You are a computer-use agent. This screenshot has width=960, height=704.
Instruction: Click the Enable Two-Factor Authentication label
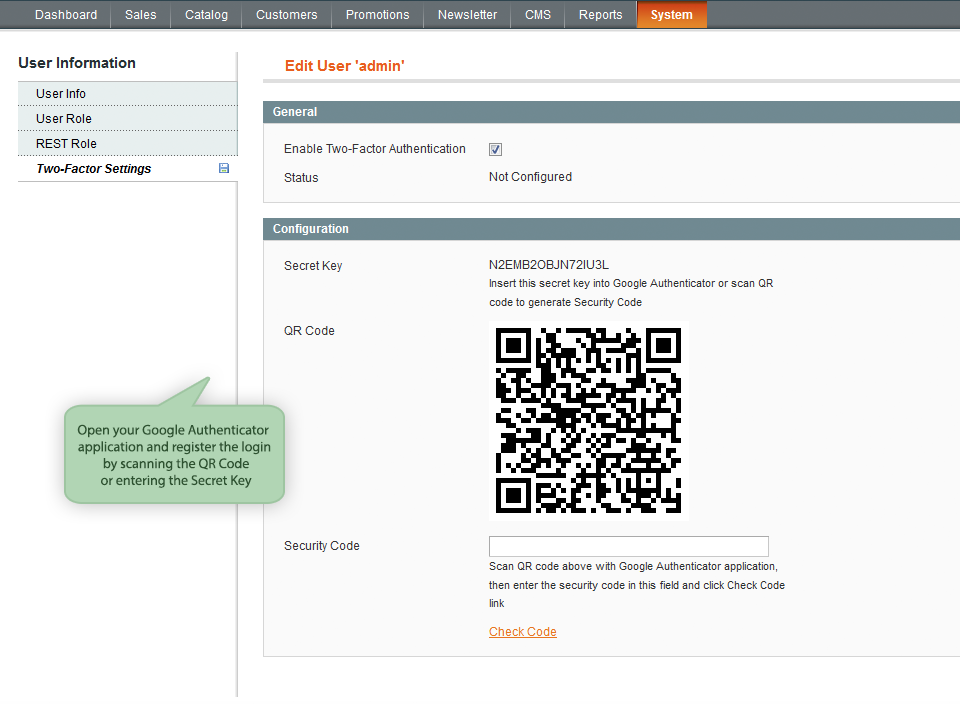pos(375,149)
